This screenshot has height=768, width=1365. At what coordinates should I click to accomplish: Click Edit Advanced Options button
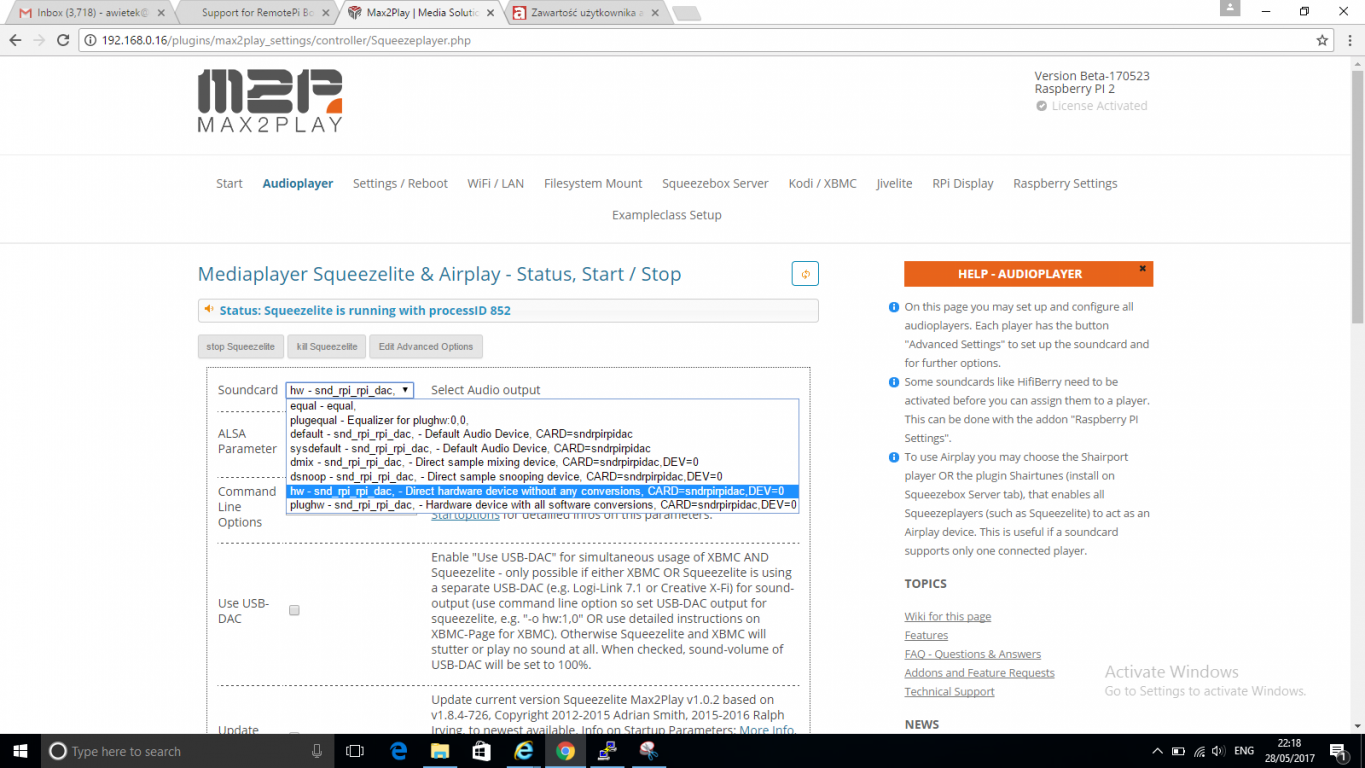click(x=426, y=347)
